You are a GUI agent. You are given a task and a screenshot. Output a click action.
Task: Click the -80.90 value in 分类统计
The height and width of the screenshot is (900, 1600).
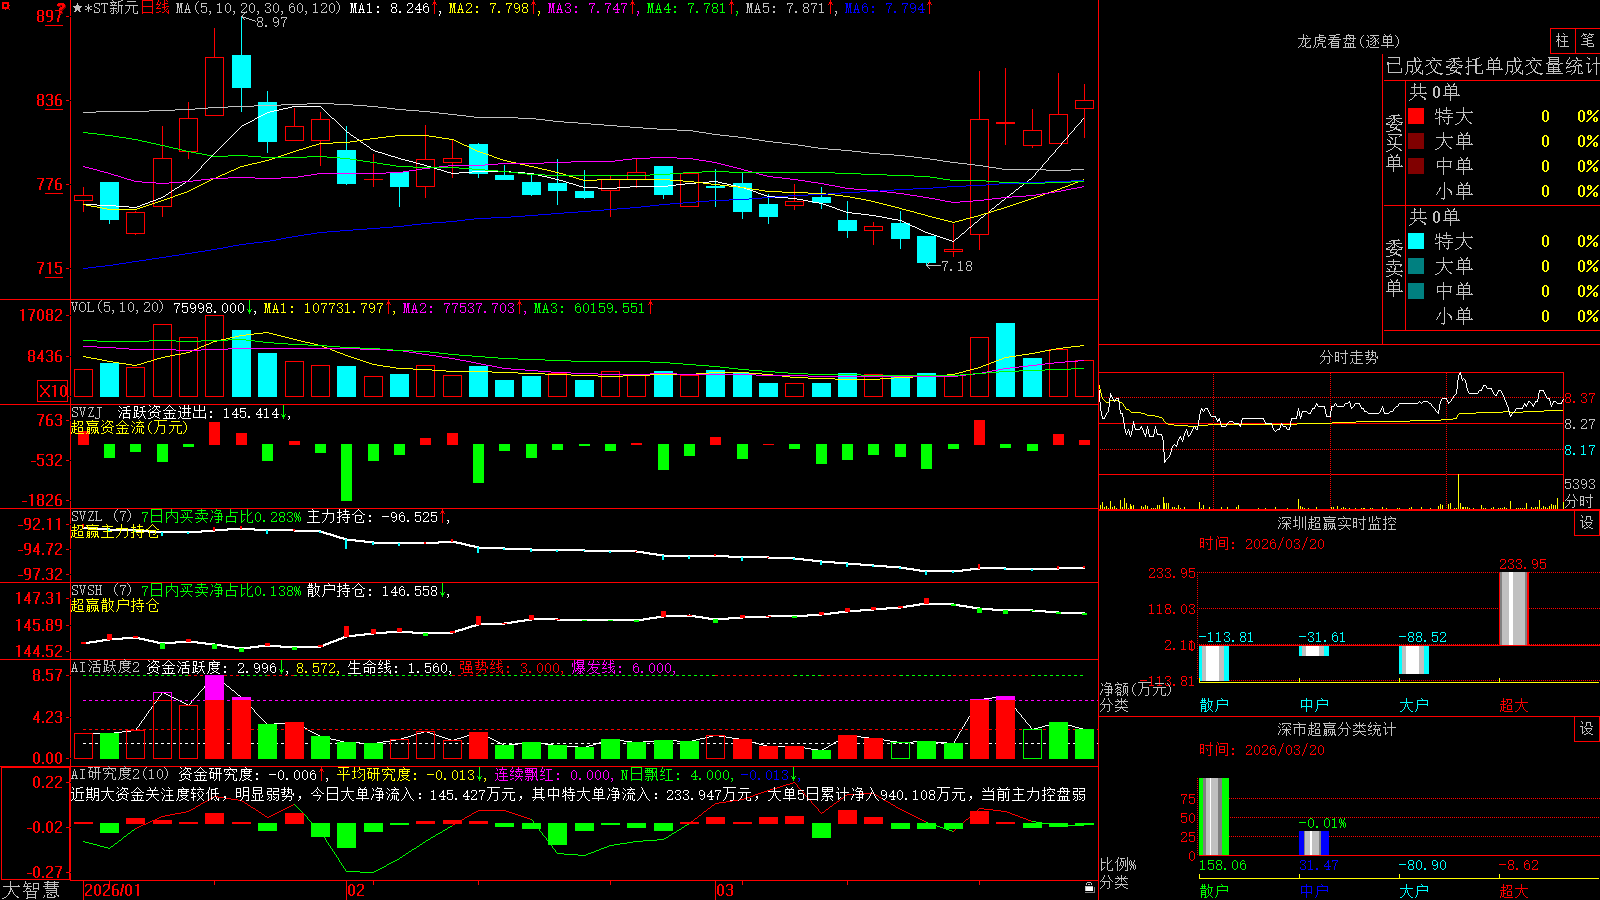point(1422,865)
